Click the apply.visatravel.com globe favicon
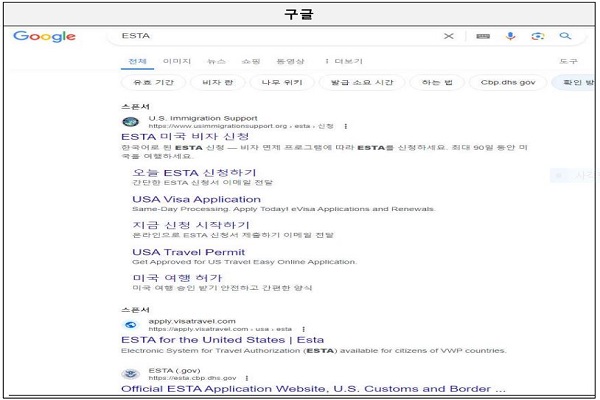This screenshot has height=400, width=600. click(130, 325)
